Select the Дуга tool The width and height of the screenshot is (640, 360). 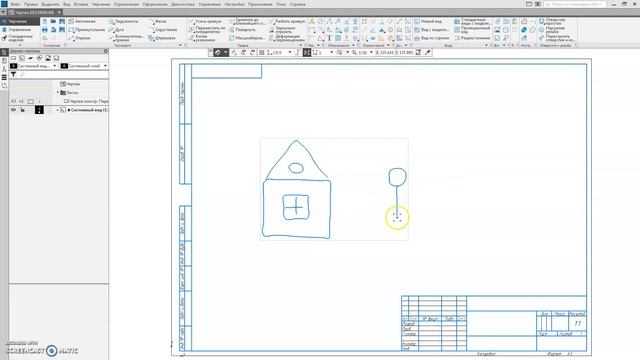pos(117,30)
